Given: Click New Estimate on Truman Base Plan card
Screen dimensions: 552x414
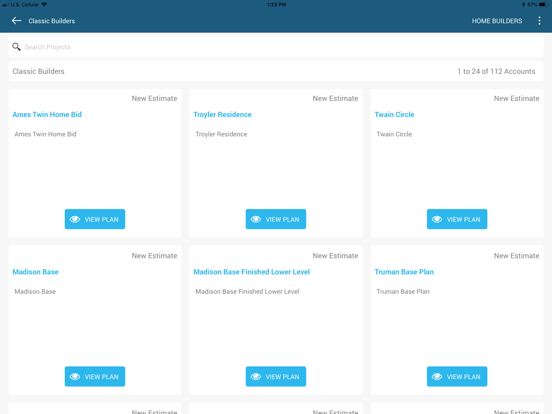Looking at the screenshot, I should tap(516, 256).
